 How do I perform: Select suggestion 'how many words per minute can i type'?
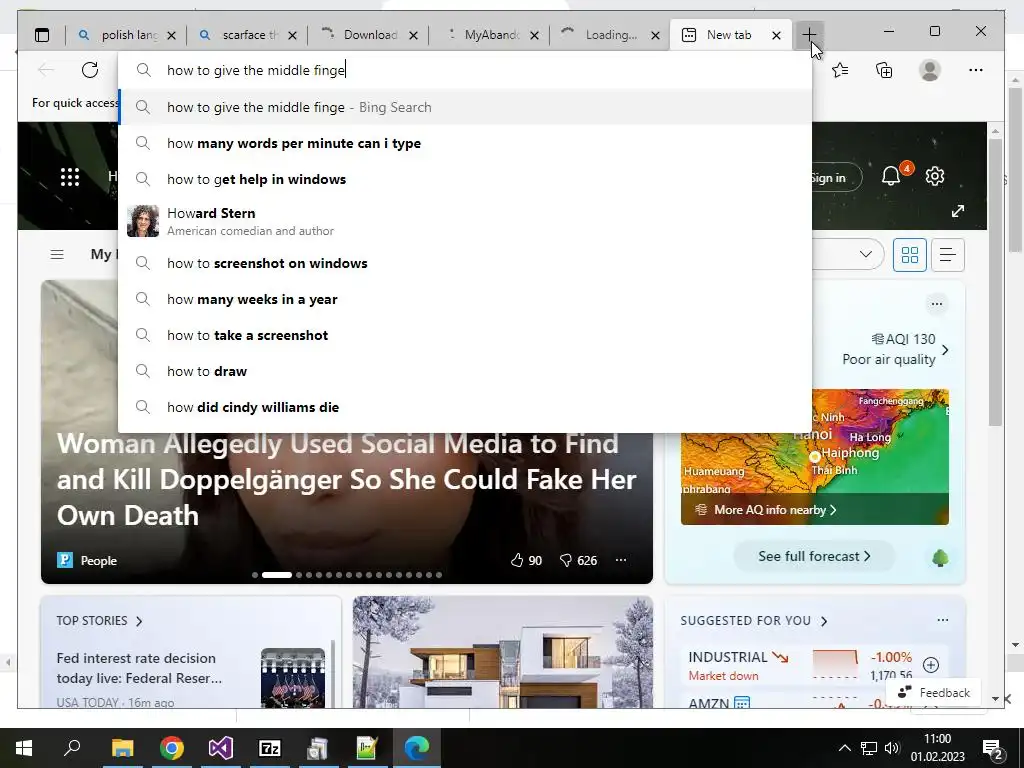(465, 143)
